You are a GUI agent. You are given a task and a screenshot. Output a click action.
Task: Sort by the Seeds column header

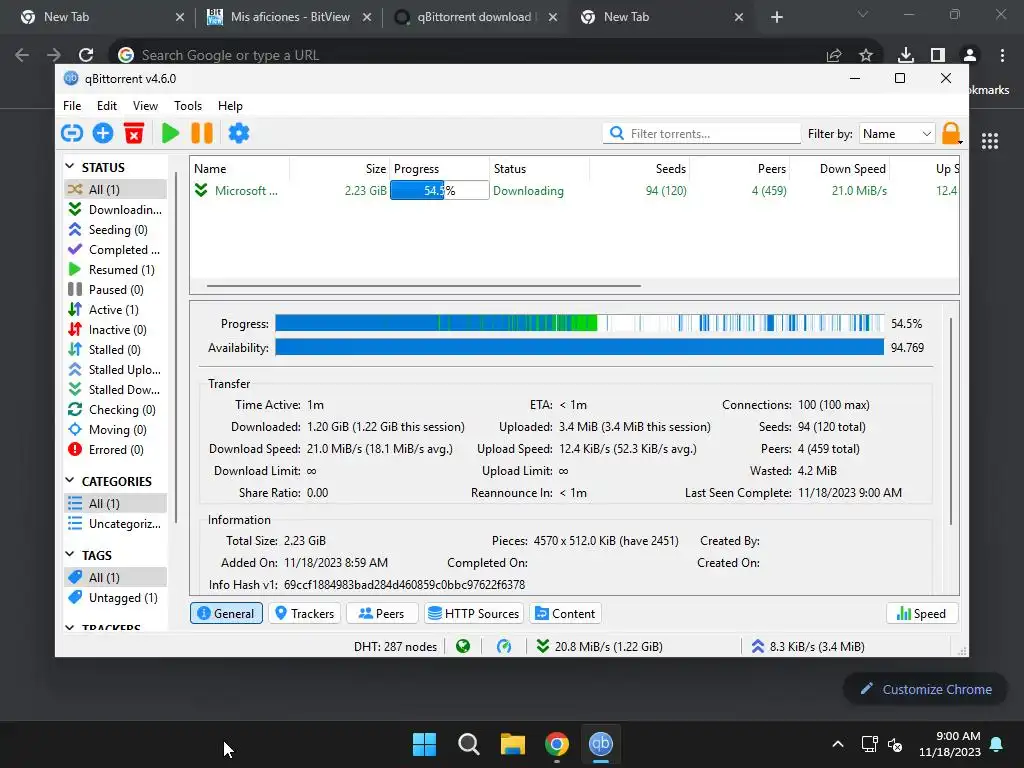tap(639, 168)
